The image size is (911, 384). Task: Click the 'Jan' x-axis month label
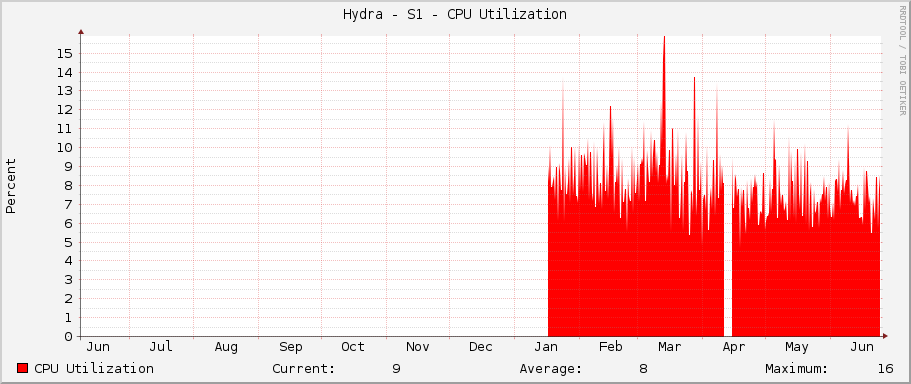pos(546,347)
